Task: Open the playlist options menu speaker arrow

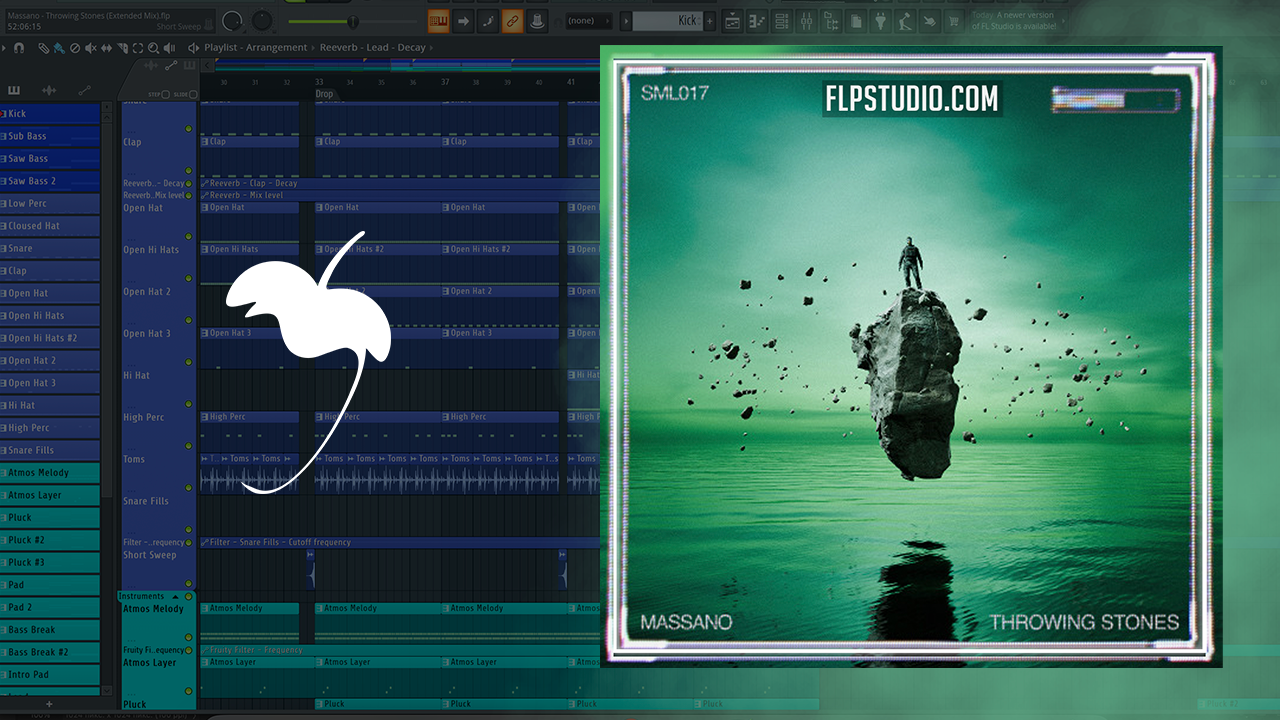Action: 193,48
